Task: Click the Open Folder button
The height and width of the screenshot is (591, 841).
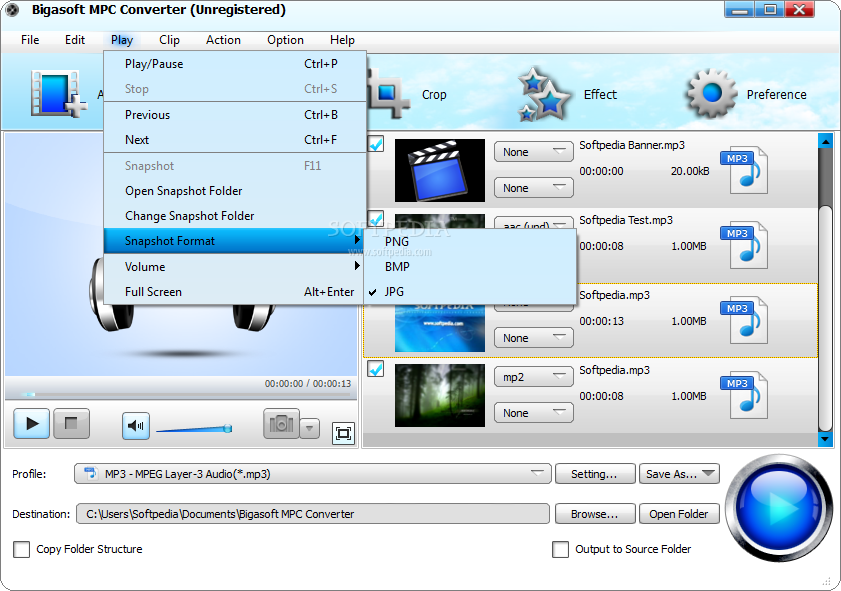Action: point(679,514)
